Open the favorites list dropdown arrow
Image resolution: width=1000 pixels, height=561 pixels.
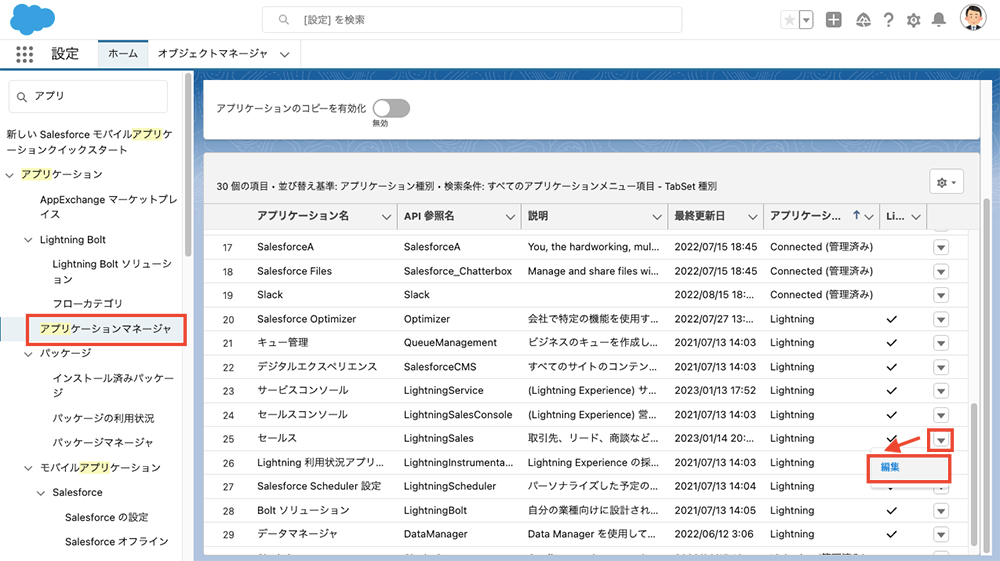[806, 20]
